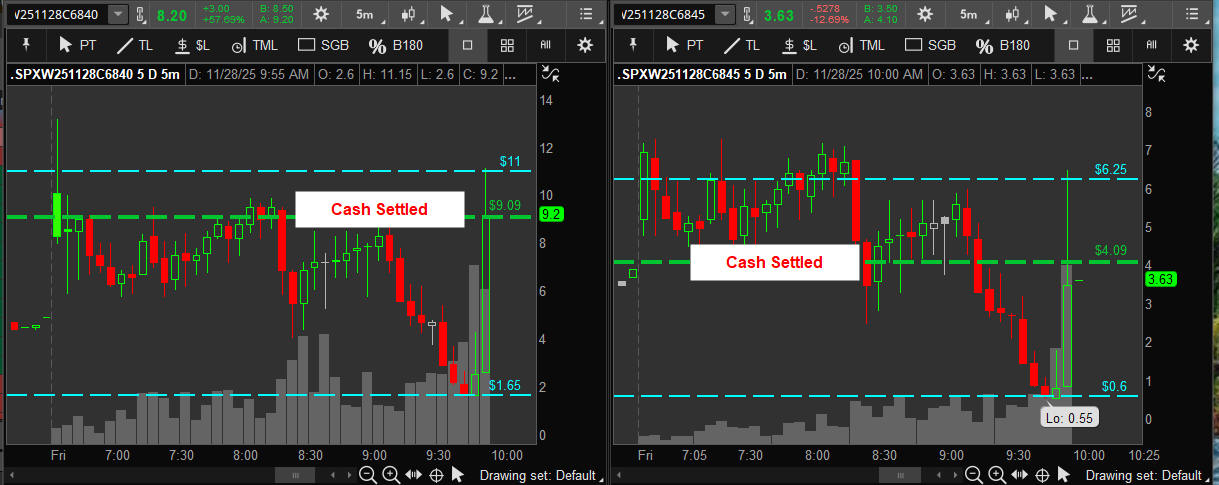1219x485 pixels.
Task: Open candlestick chart style menu in 6840 chart
Action: click(407, 15)
